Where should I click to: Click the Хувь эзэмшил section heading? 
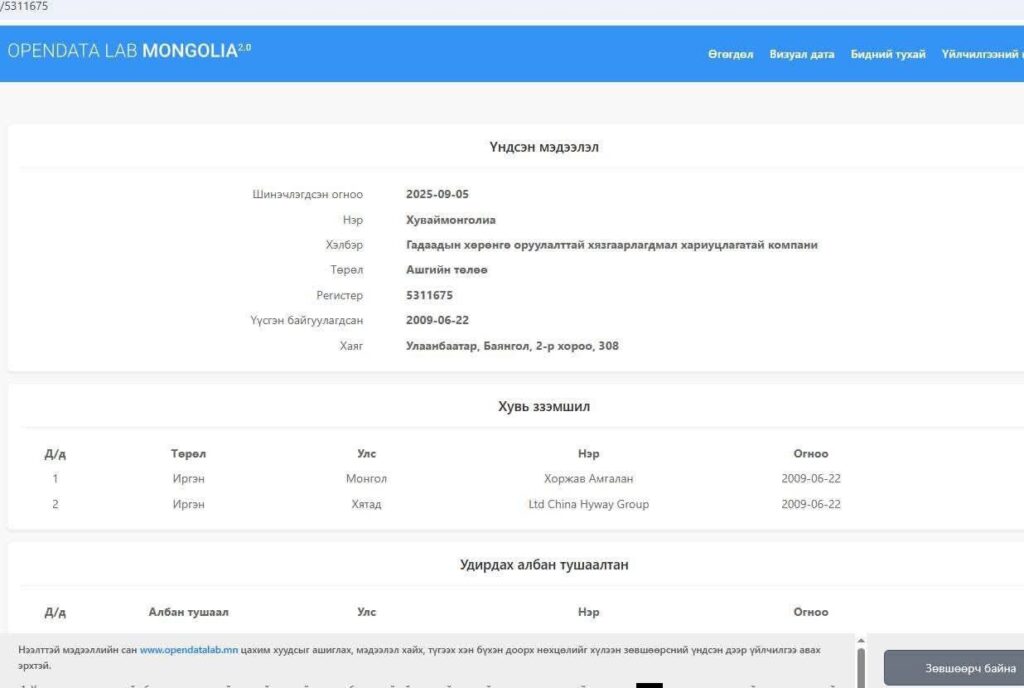[x=544, y=406]
